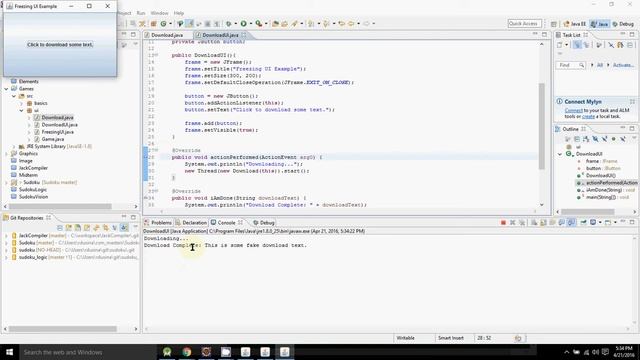Click the New Java Package icon

point(153,24)
